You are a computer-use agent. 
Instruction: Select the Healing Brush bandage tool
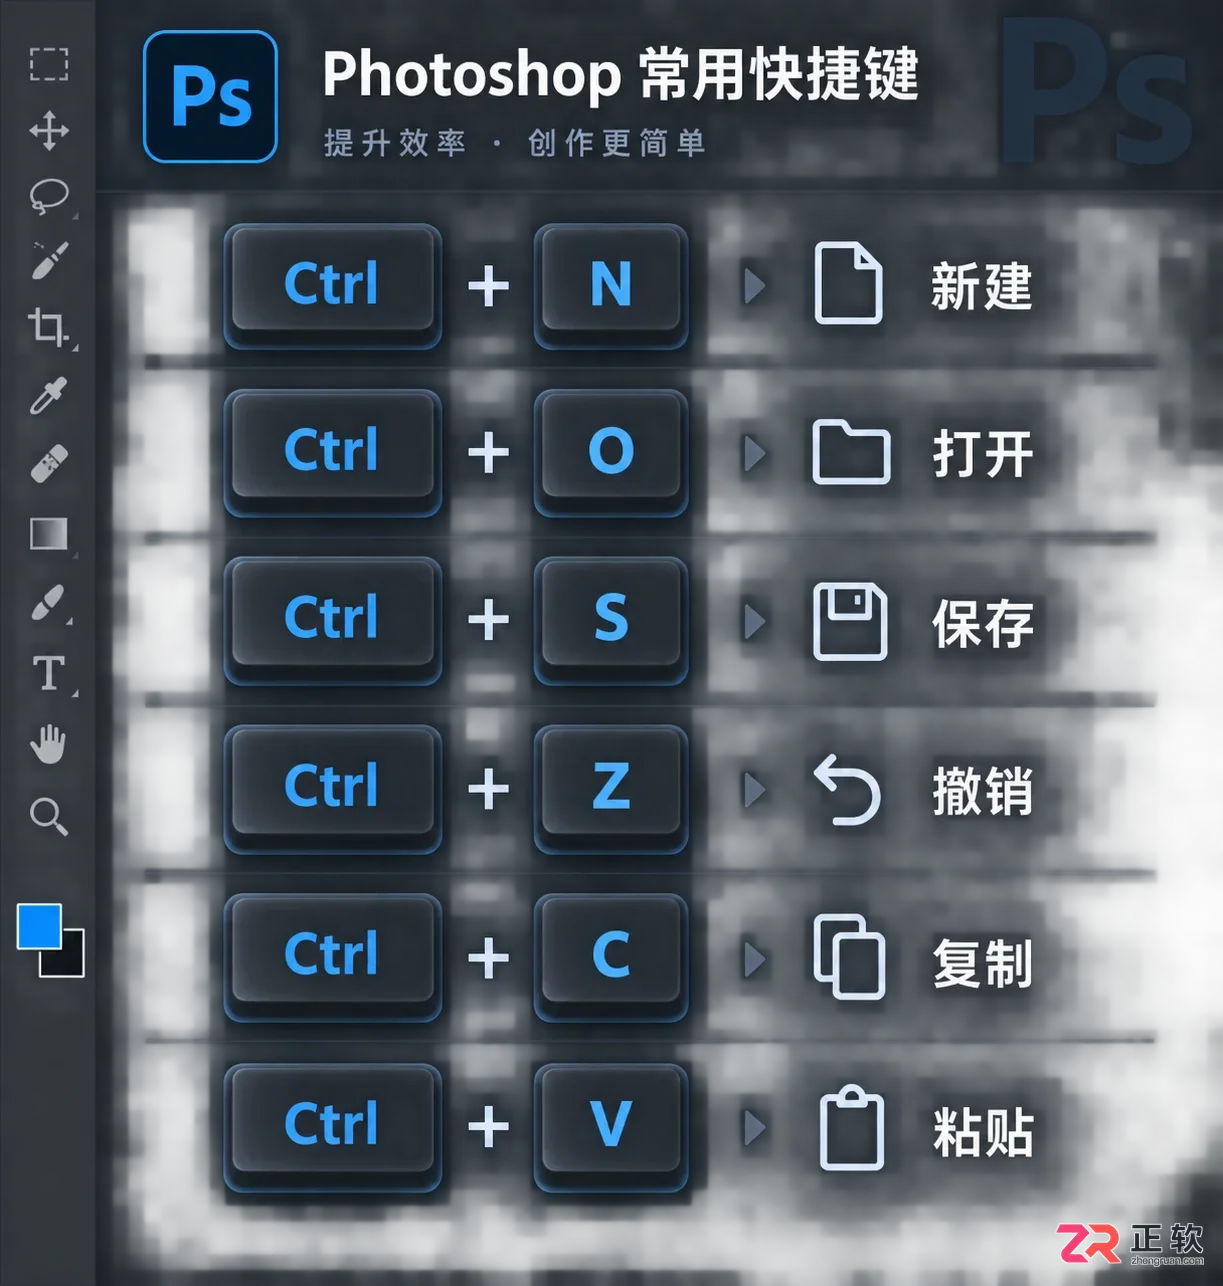tap(49, 464)
